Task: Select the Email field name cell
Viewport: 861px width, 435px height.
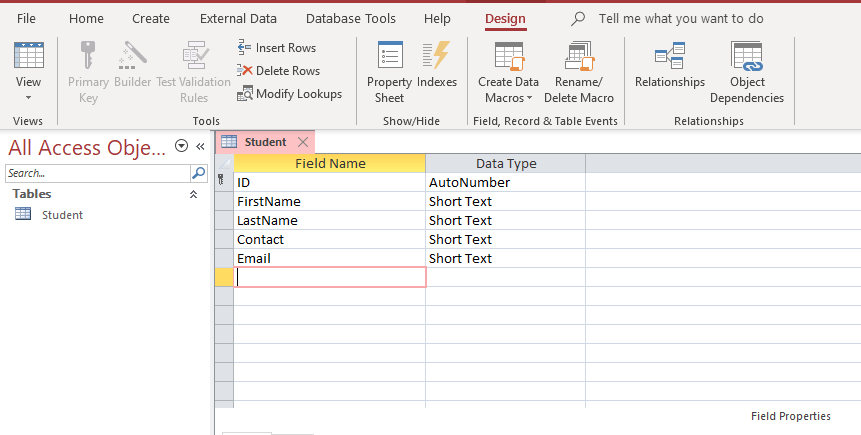Action: point(329,259)
